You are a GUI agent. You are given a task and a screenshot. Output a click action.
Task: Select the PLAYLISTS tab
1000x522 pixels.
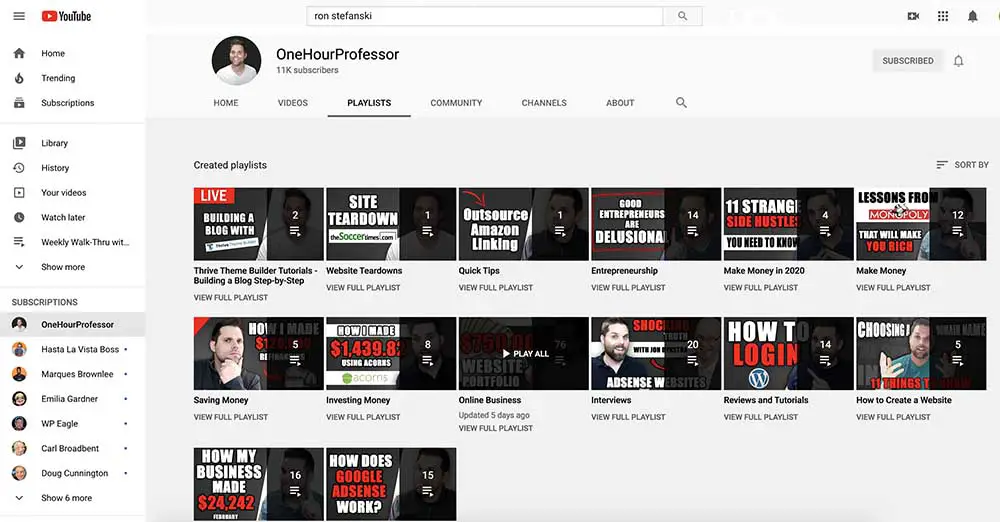pos(369,103)
